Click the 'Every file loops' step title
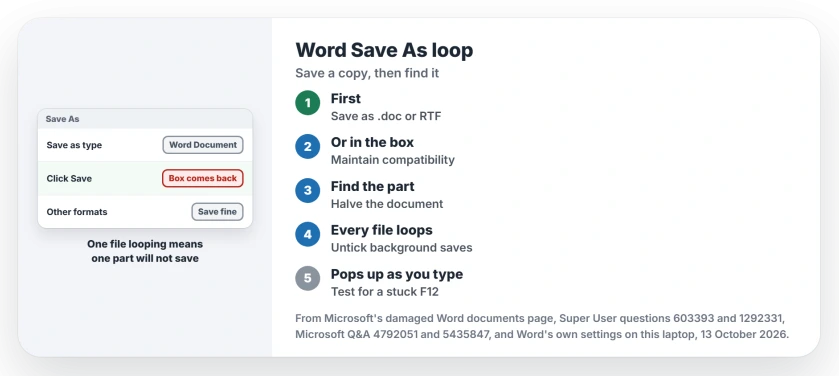Screen dimensions: 839x376 click(382, 230)
